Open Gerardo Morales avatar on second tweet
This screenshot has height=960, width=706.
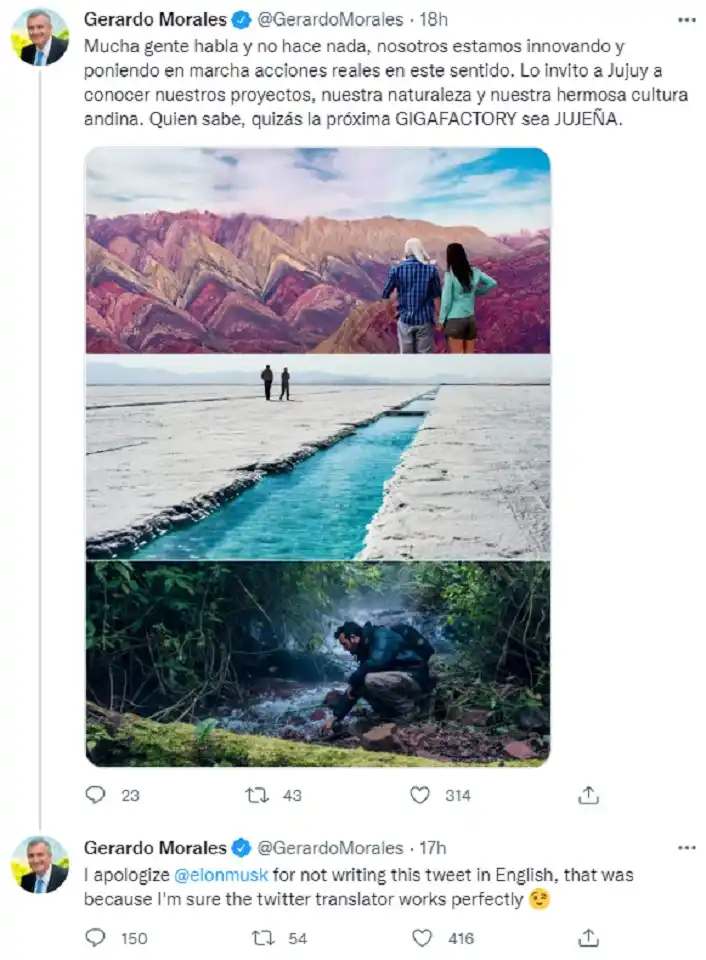pos(40,864)
